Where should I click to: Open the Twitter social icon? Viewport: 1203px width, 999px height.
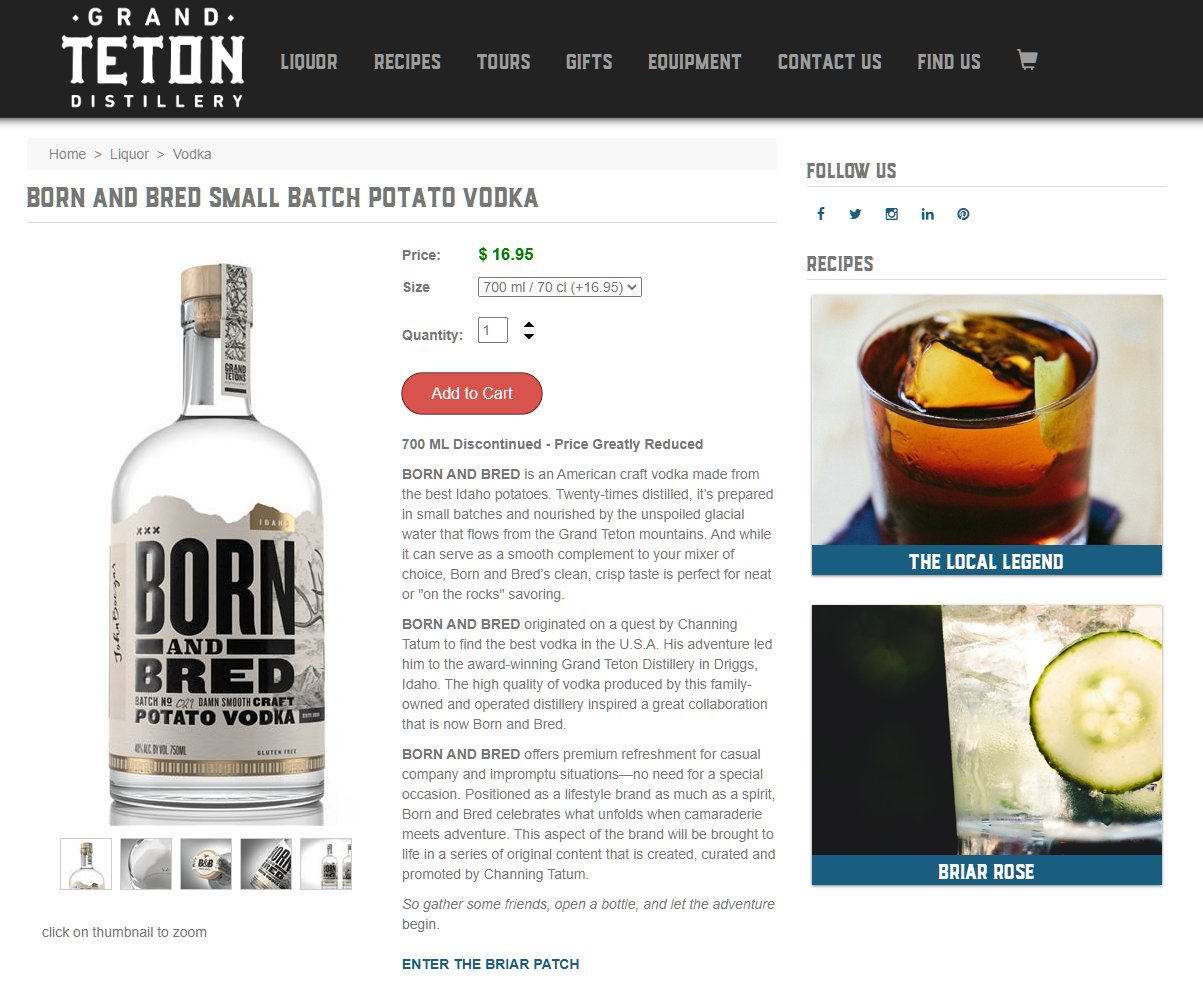click(x=856, y=214)
